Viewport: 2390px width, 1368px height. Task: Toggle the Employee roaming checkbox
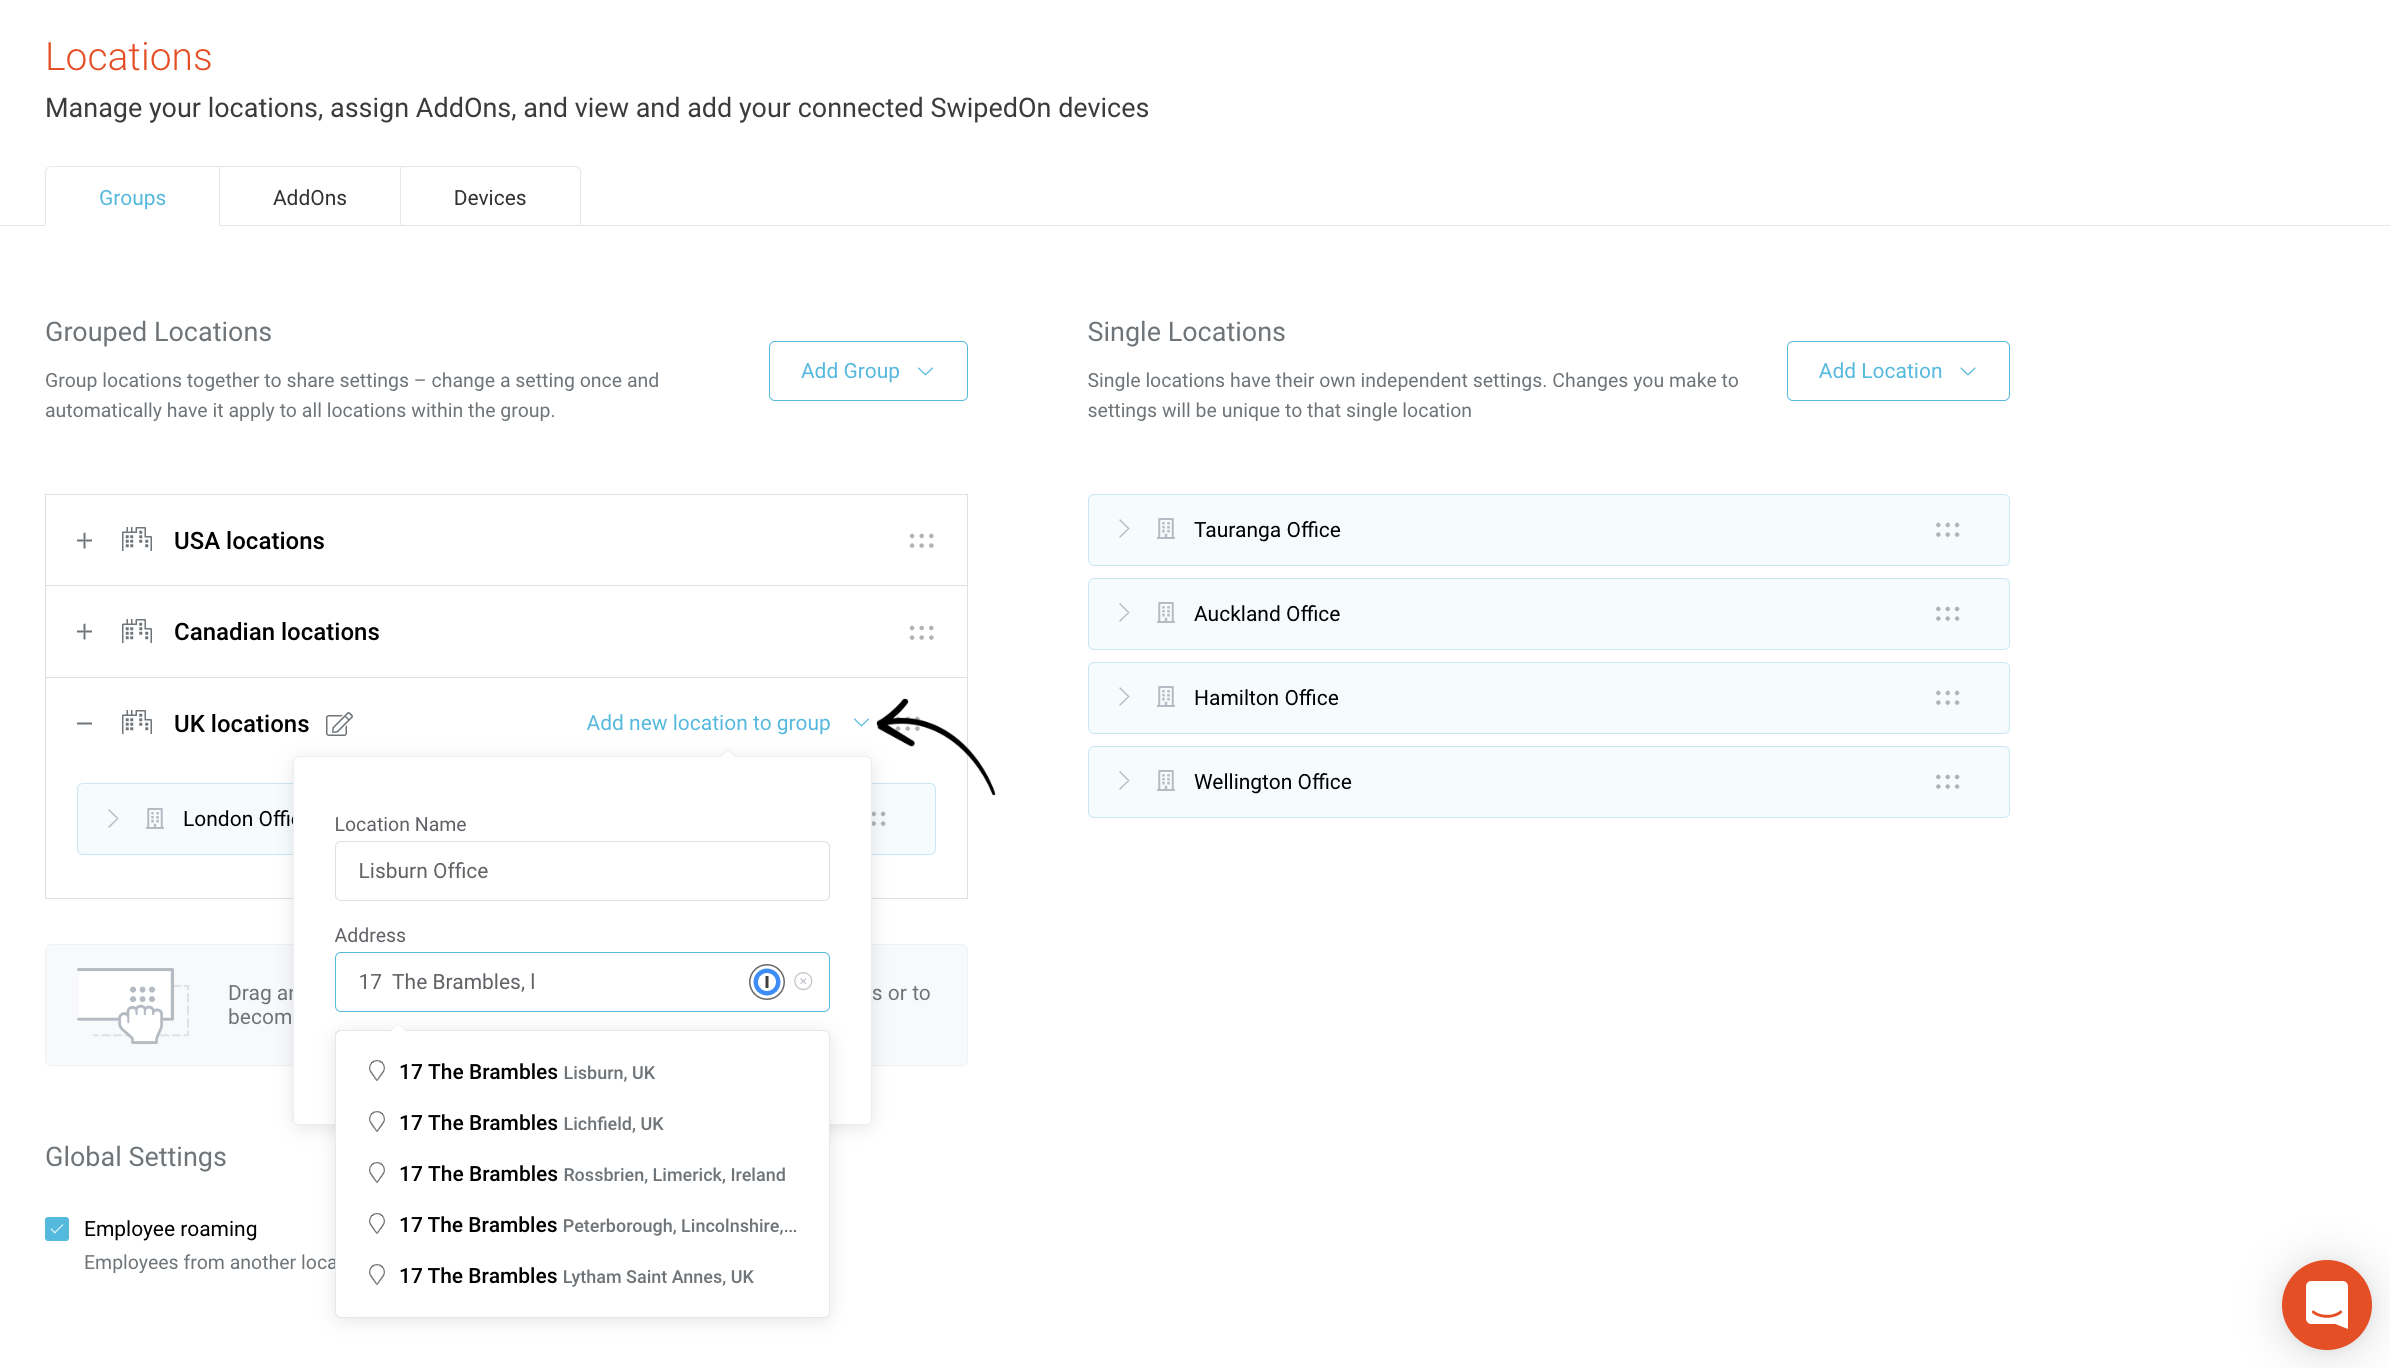point(57,1229)
